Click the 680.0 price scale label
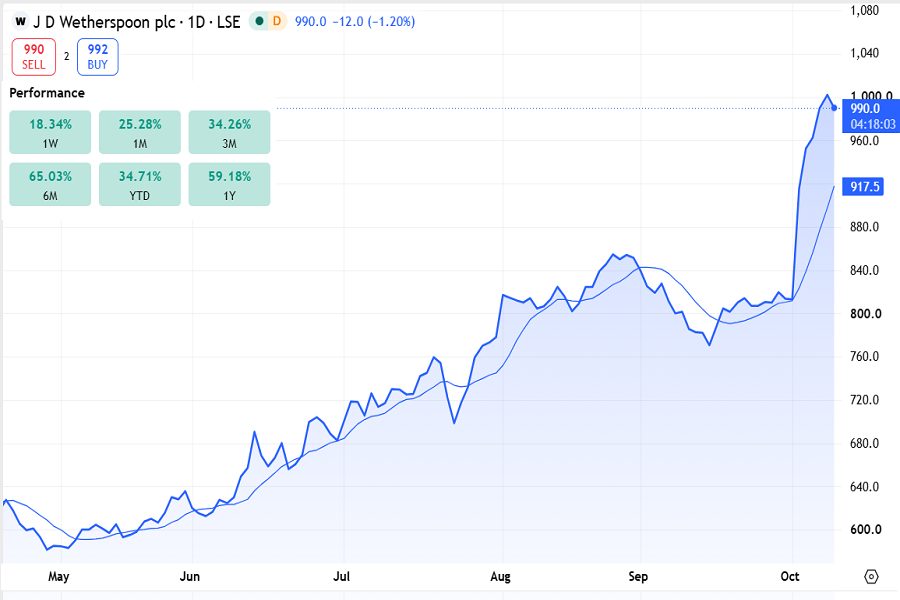The width and height of the screenshot is (900, 600). pos(864,443)
